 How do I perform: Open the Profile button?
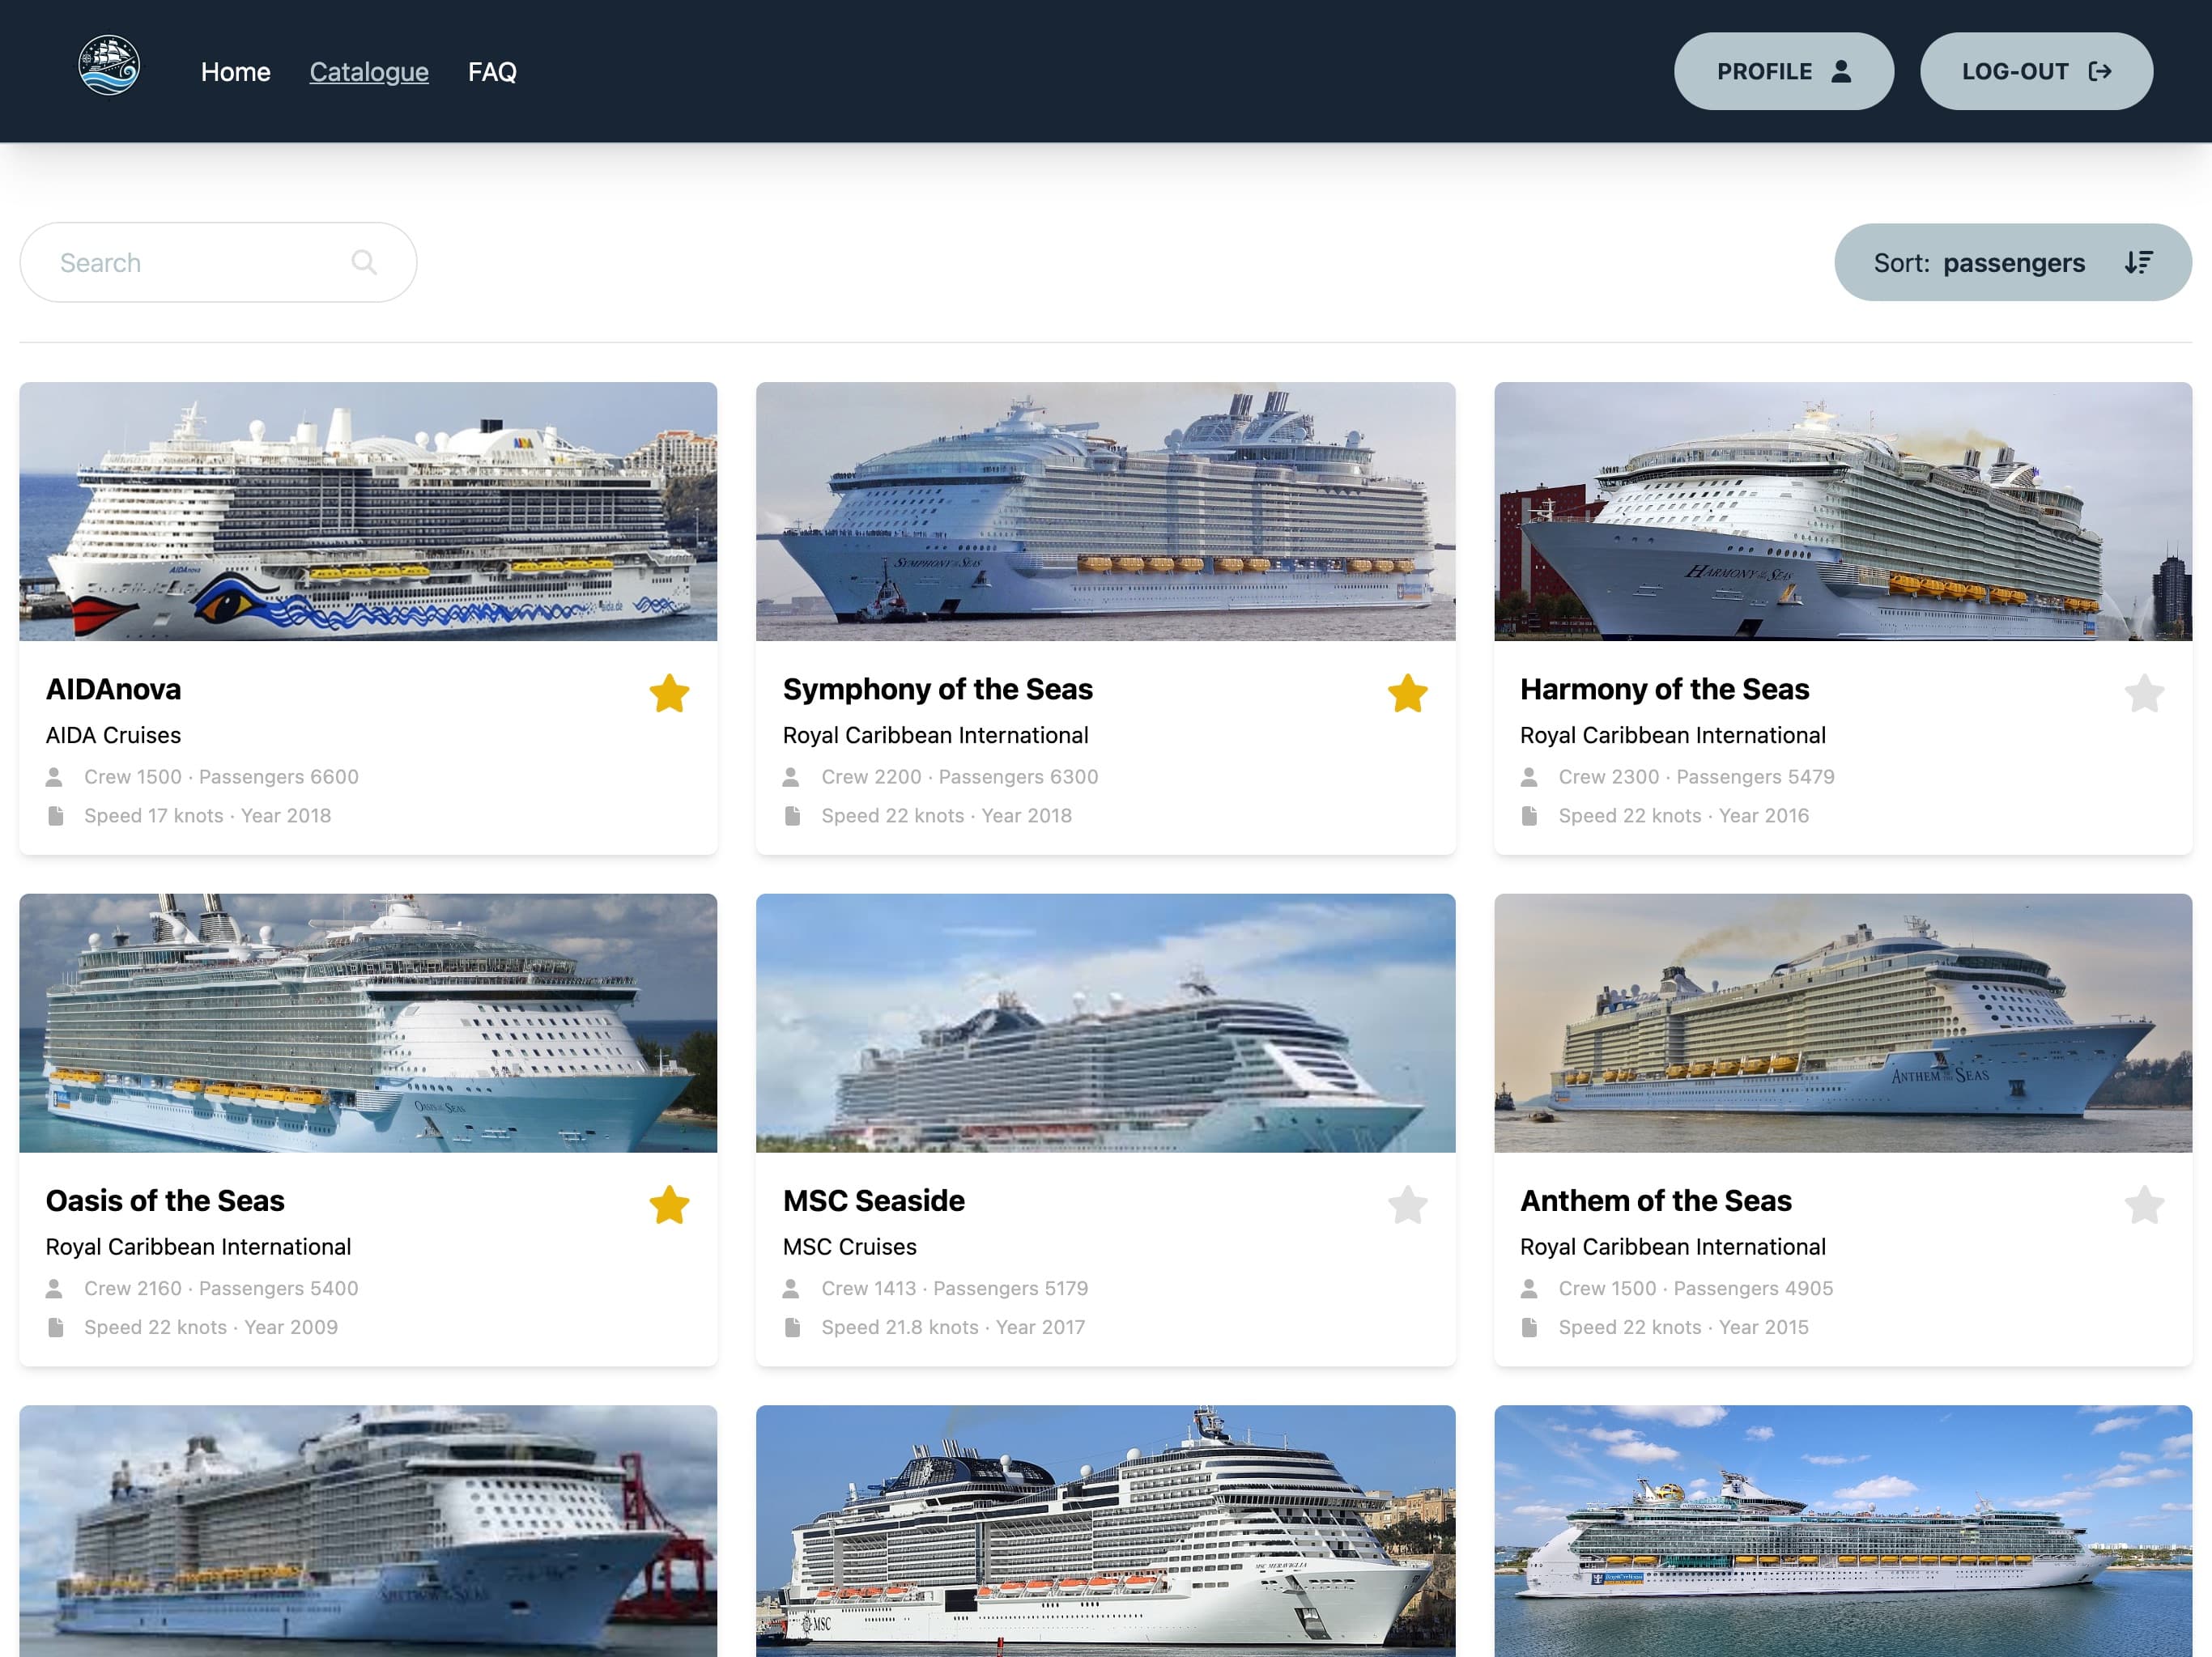pos(1783,71)
